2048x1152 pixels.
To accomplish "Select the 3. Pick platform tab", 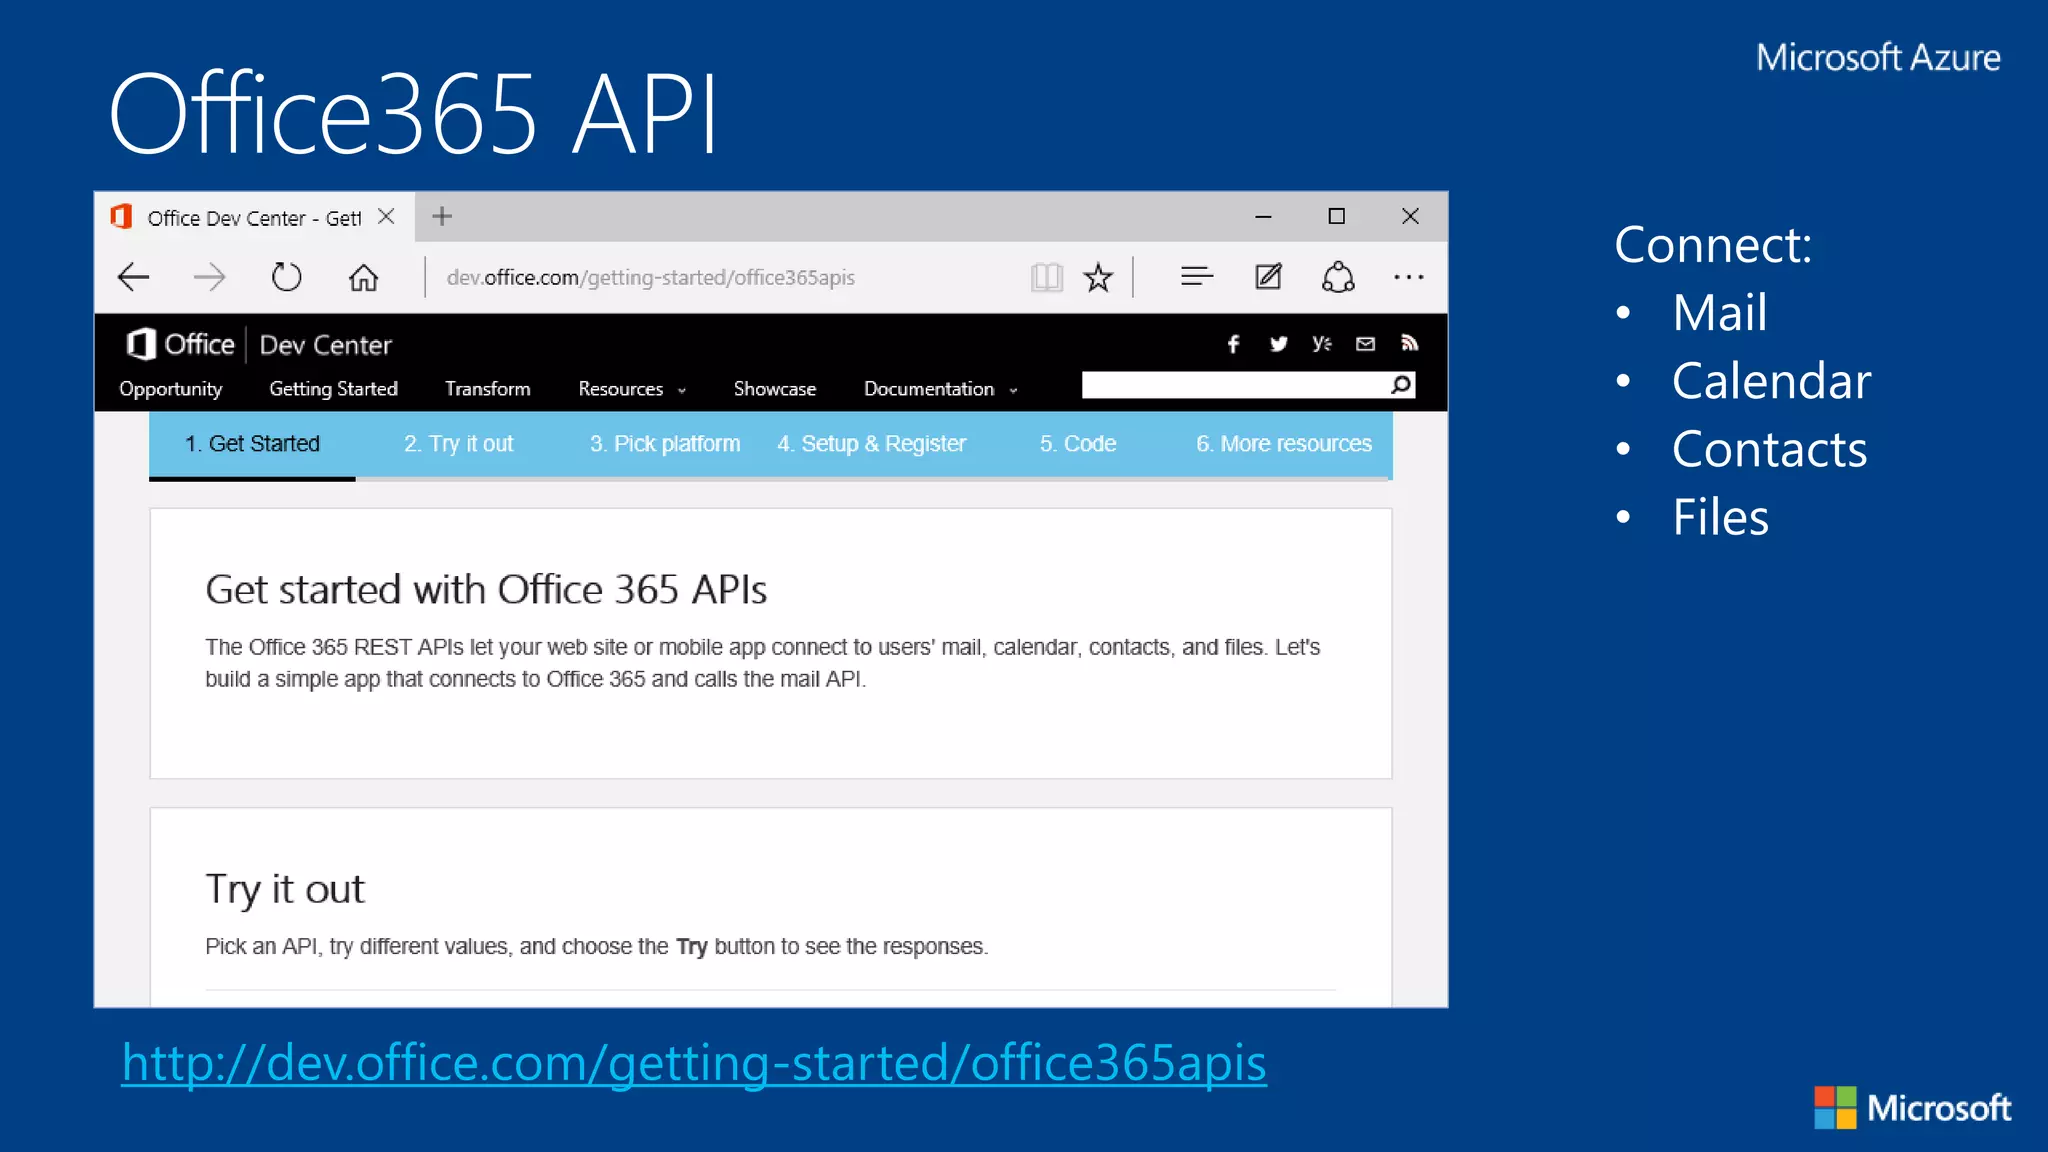I will [665, 443].
